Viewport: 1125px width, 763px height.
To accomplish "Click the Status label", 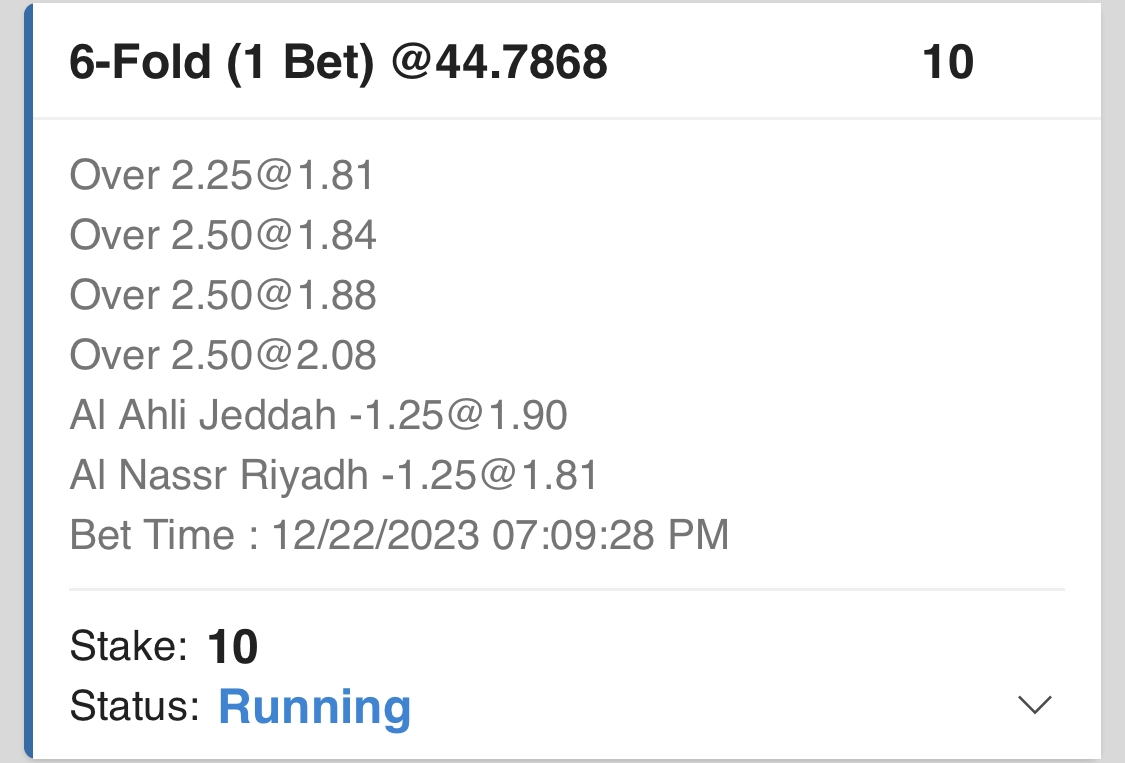I will tap(135, 707).
